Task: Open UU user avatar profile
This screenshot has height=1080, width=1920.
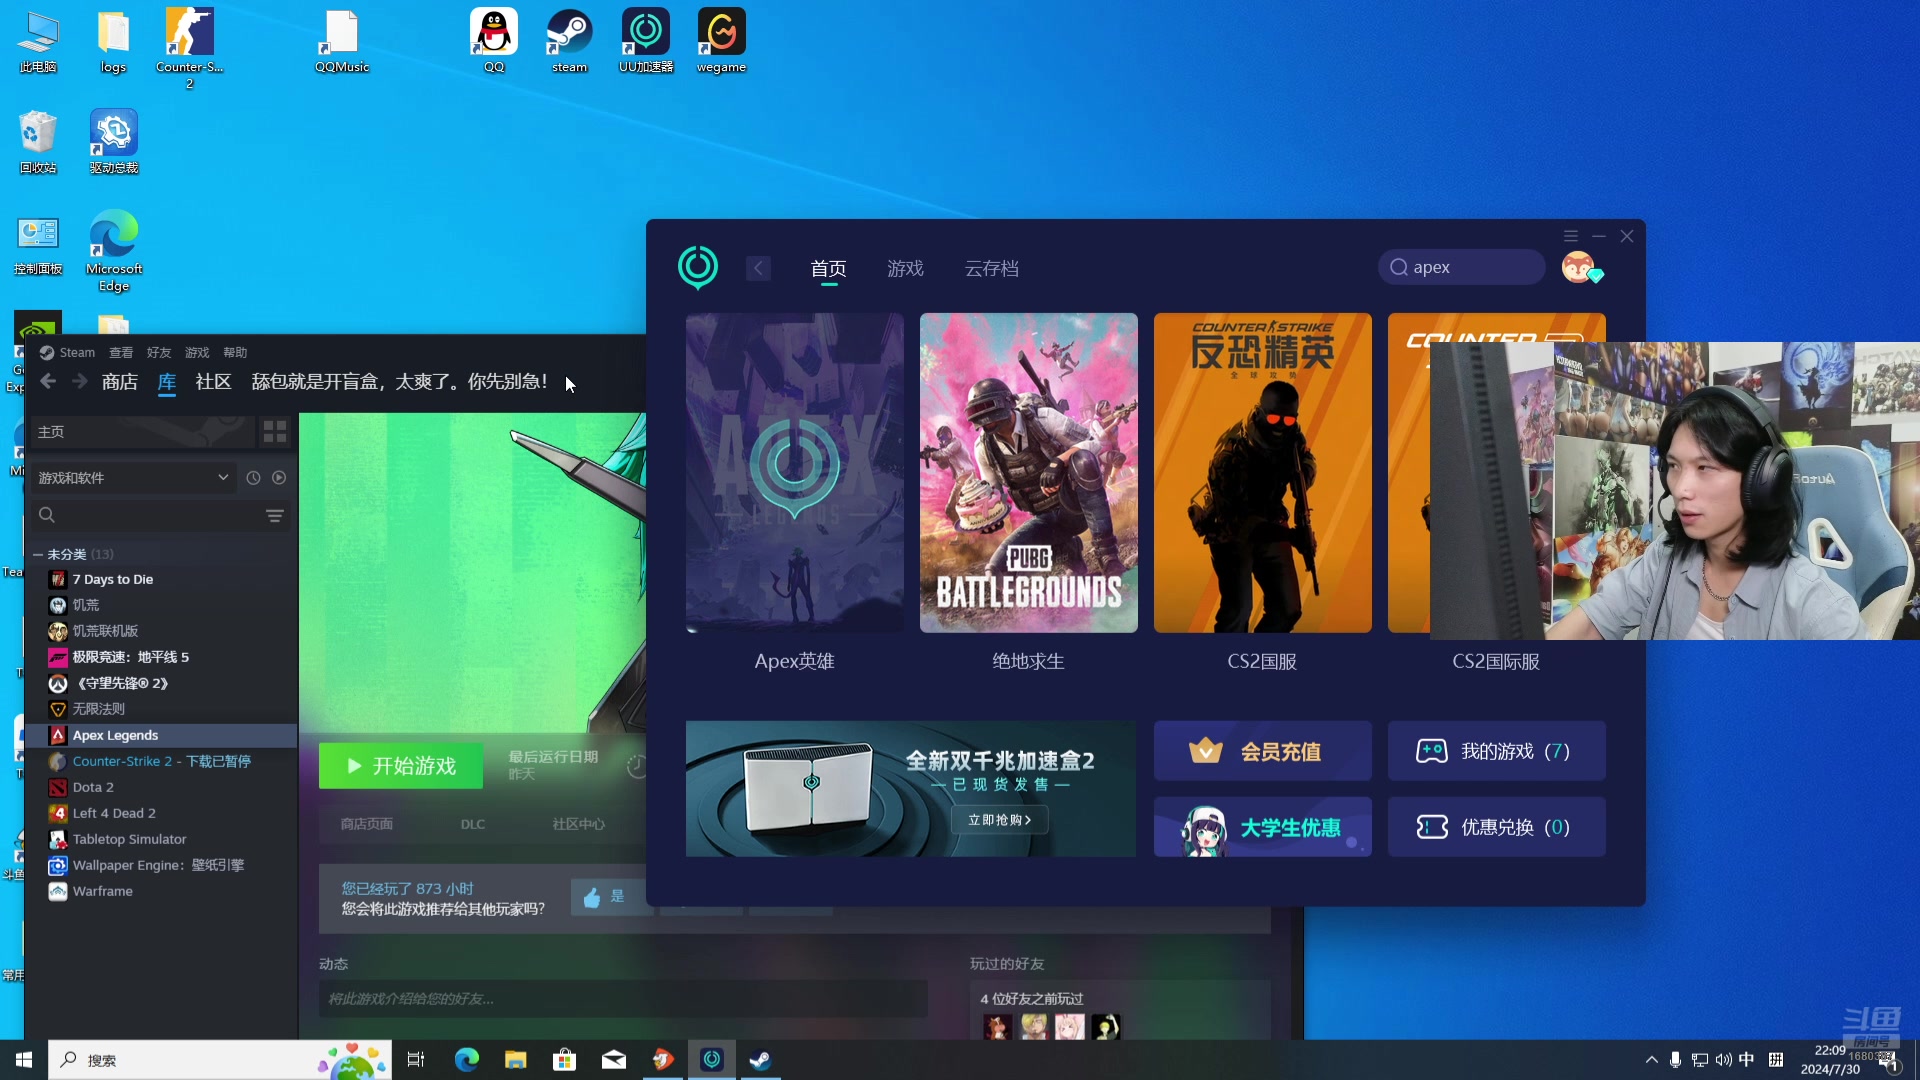Action: pyautogui.click(x=1578, y=267)
